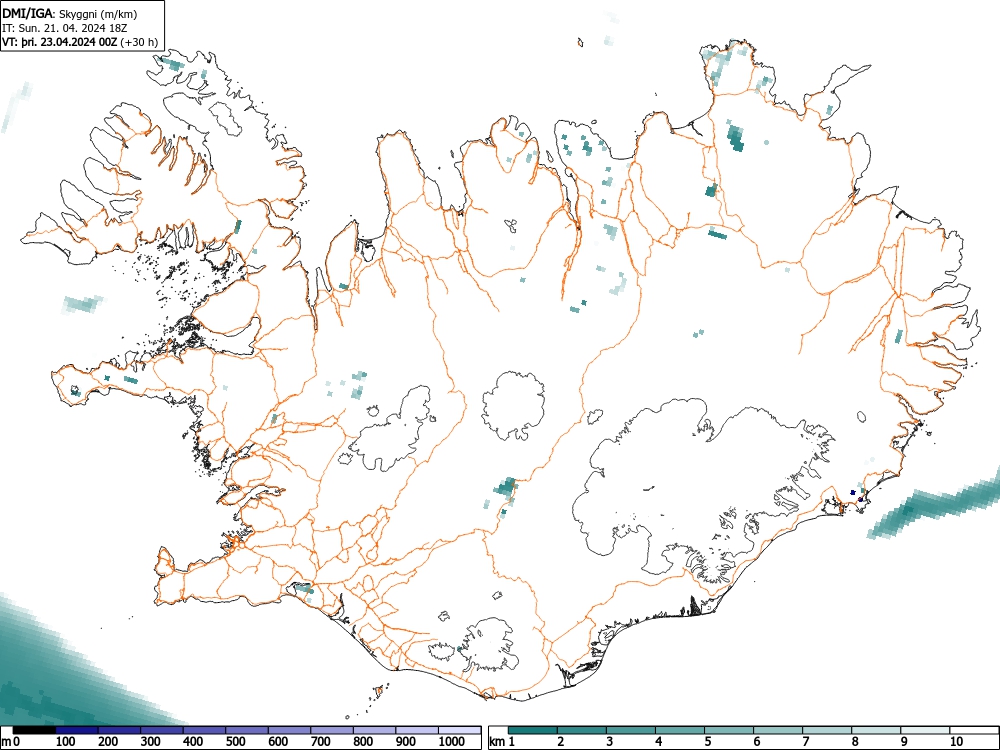
Task: Pick the swatch between 200 and 300 m
Action: [x=119, y=730]
